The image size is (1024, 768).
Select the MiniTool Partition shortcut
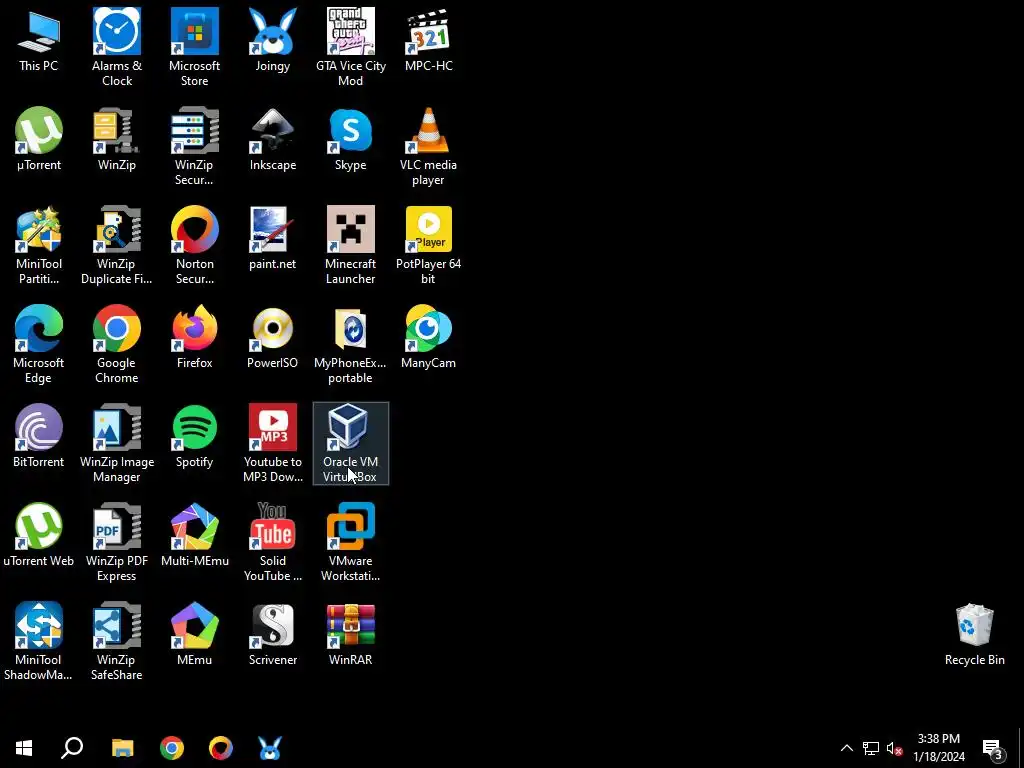[39, 246]
